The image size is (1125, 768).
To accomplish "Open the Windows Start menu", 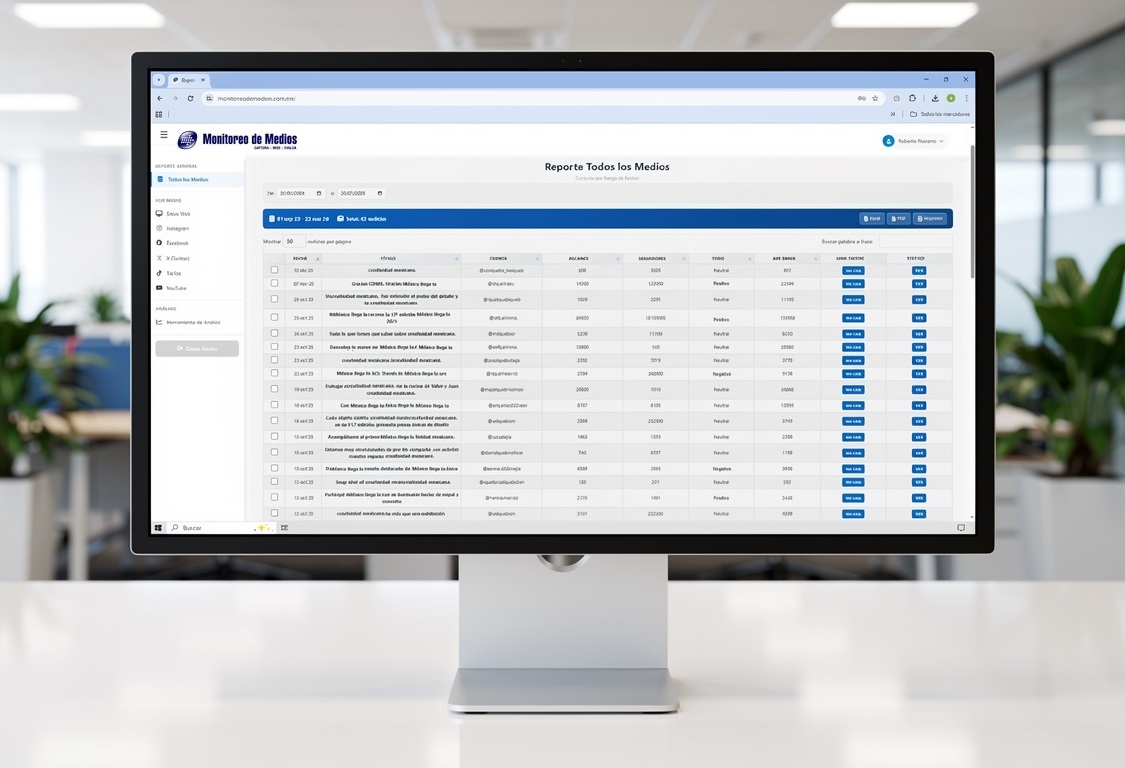I will [x=158, y=527].
